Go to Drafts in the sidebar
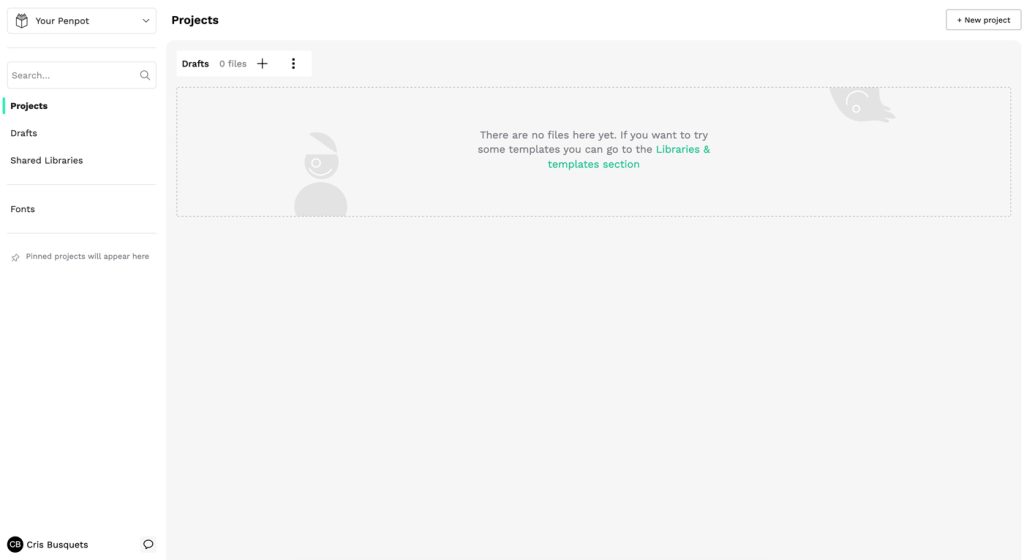Viewport: 1024px width, 560px height. coord(24,133)
